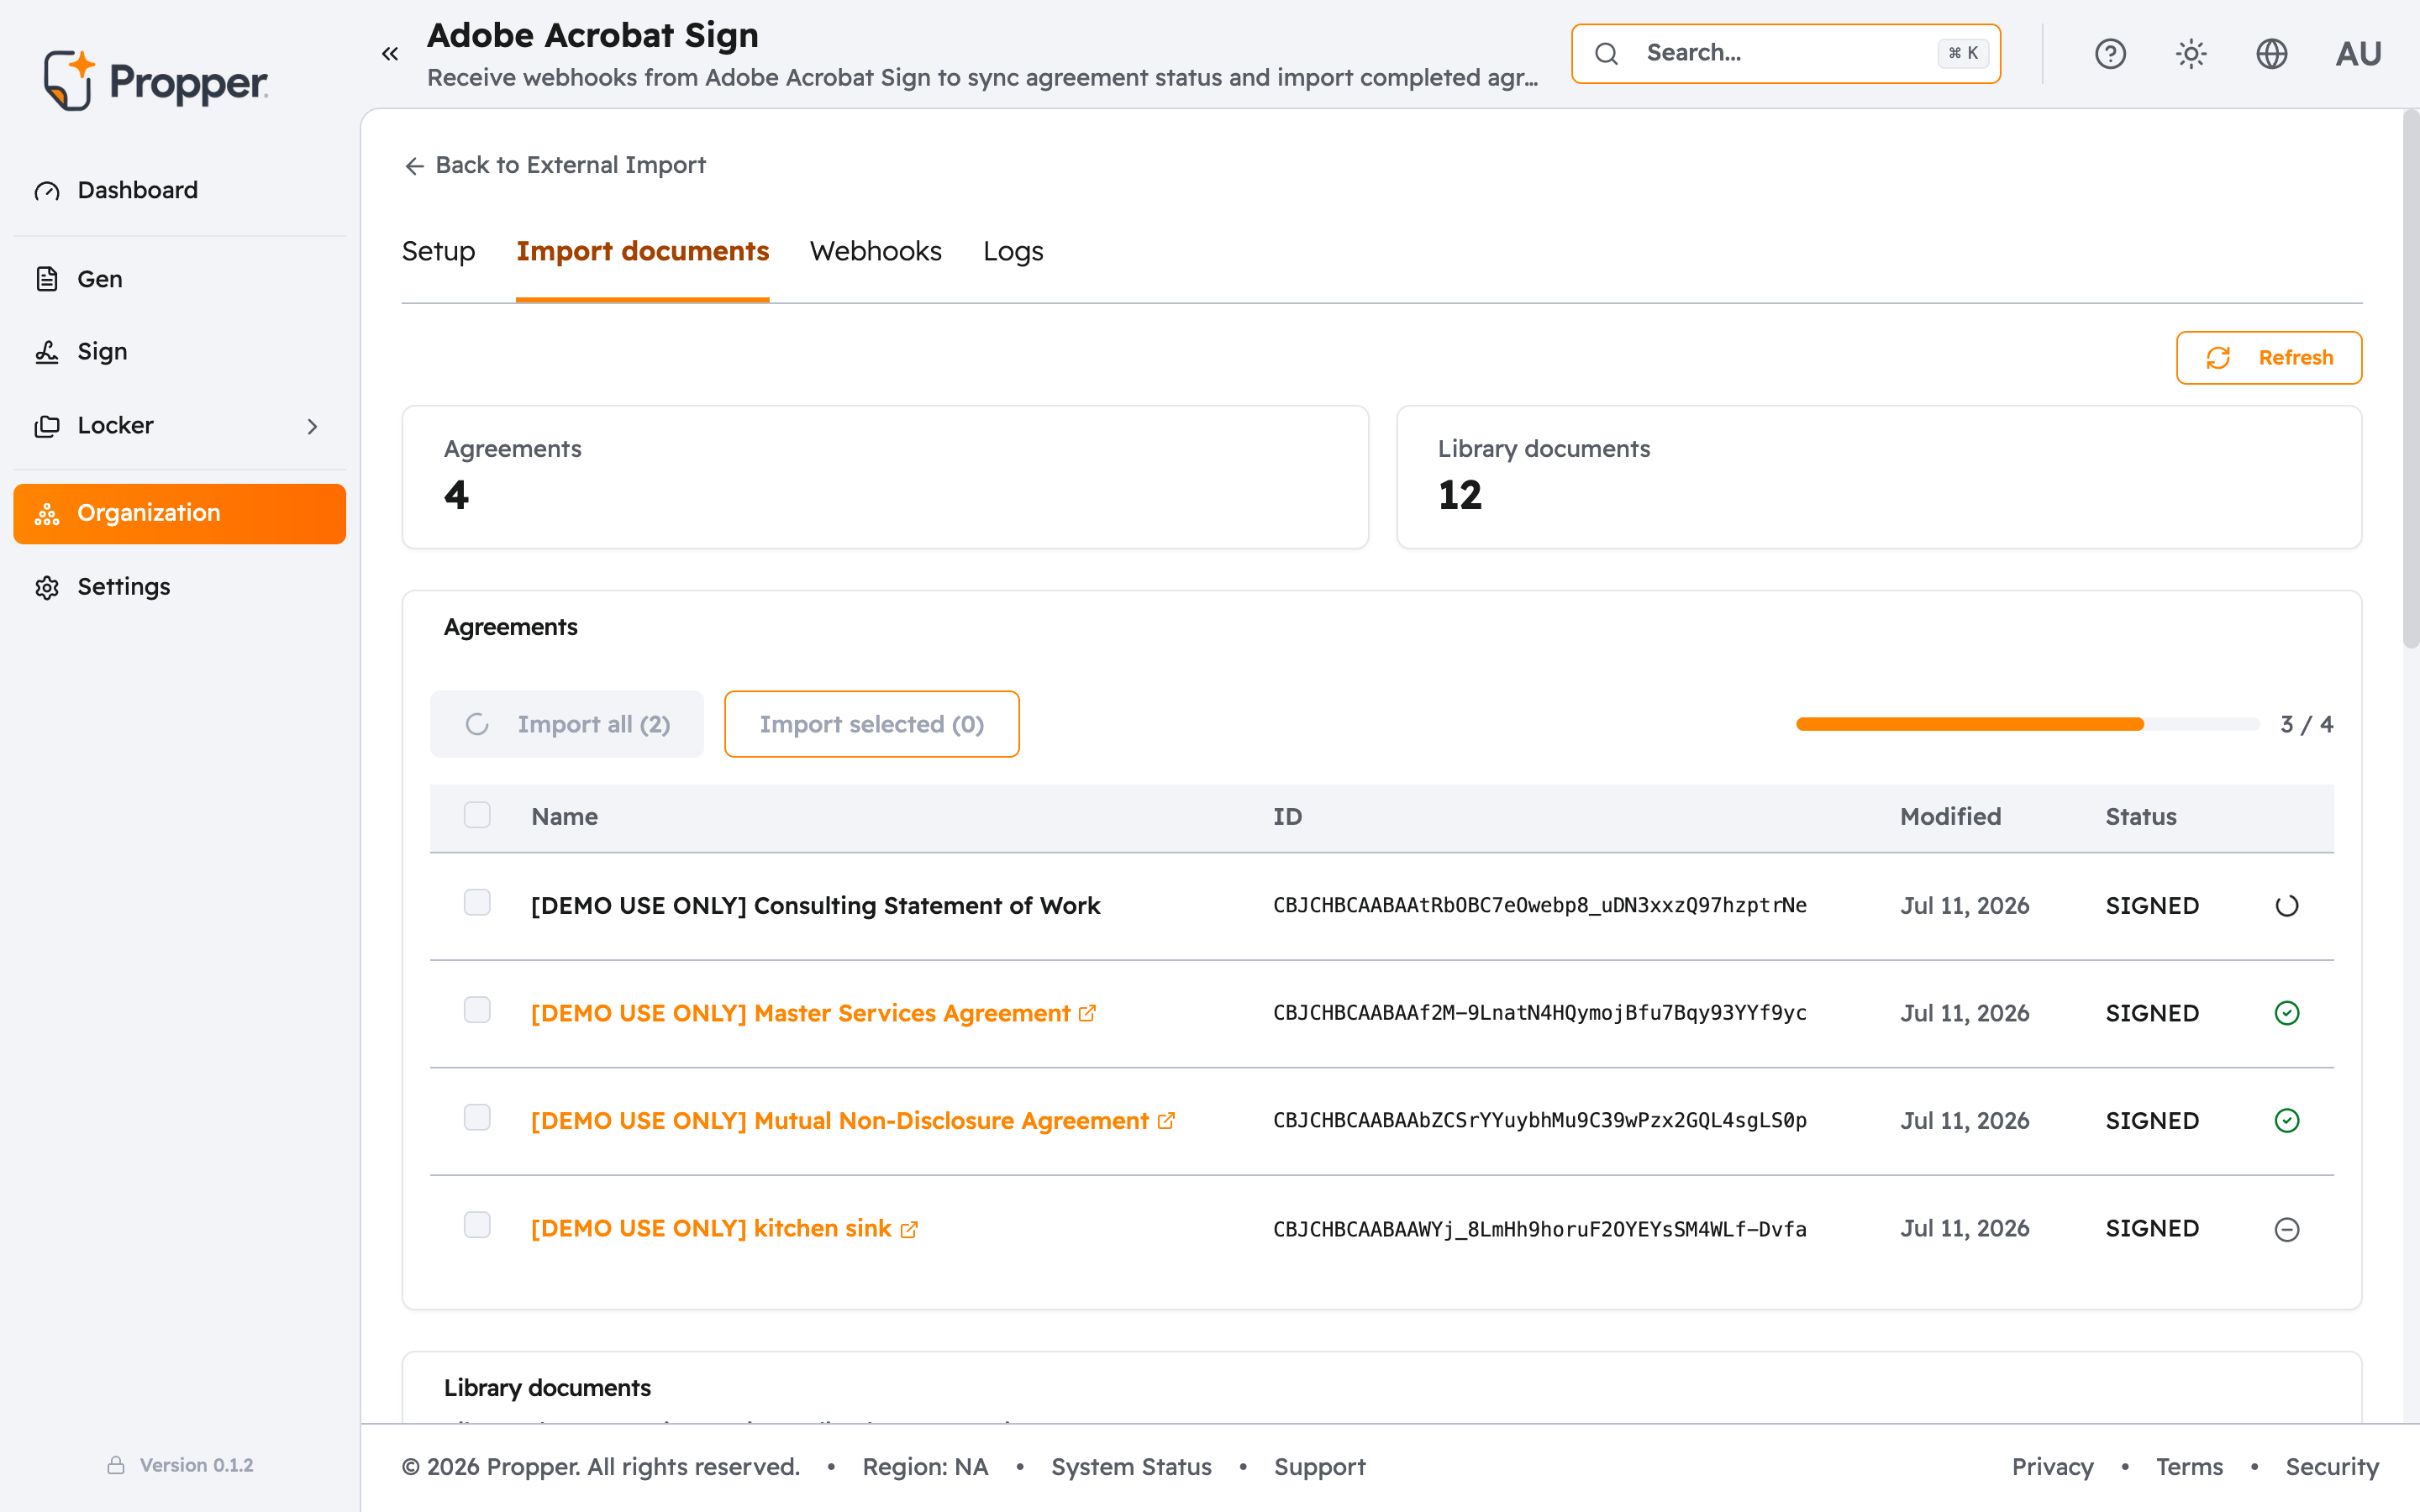This screenshot has width=2420, height=1512.
Task: Open language globe icon
Action: point(2272,54)
